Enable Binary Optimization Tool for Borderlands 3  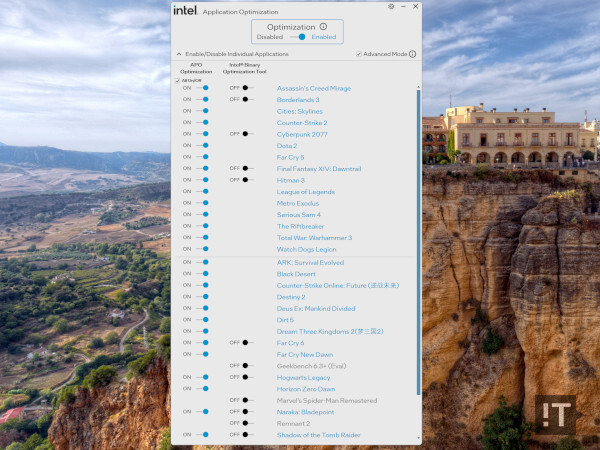(248, 99)
